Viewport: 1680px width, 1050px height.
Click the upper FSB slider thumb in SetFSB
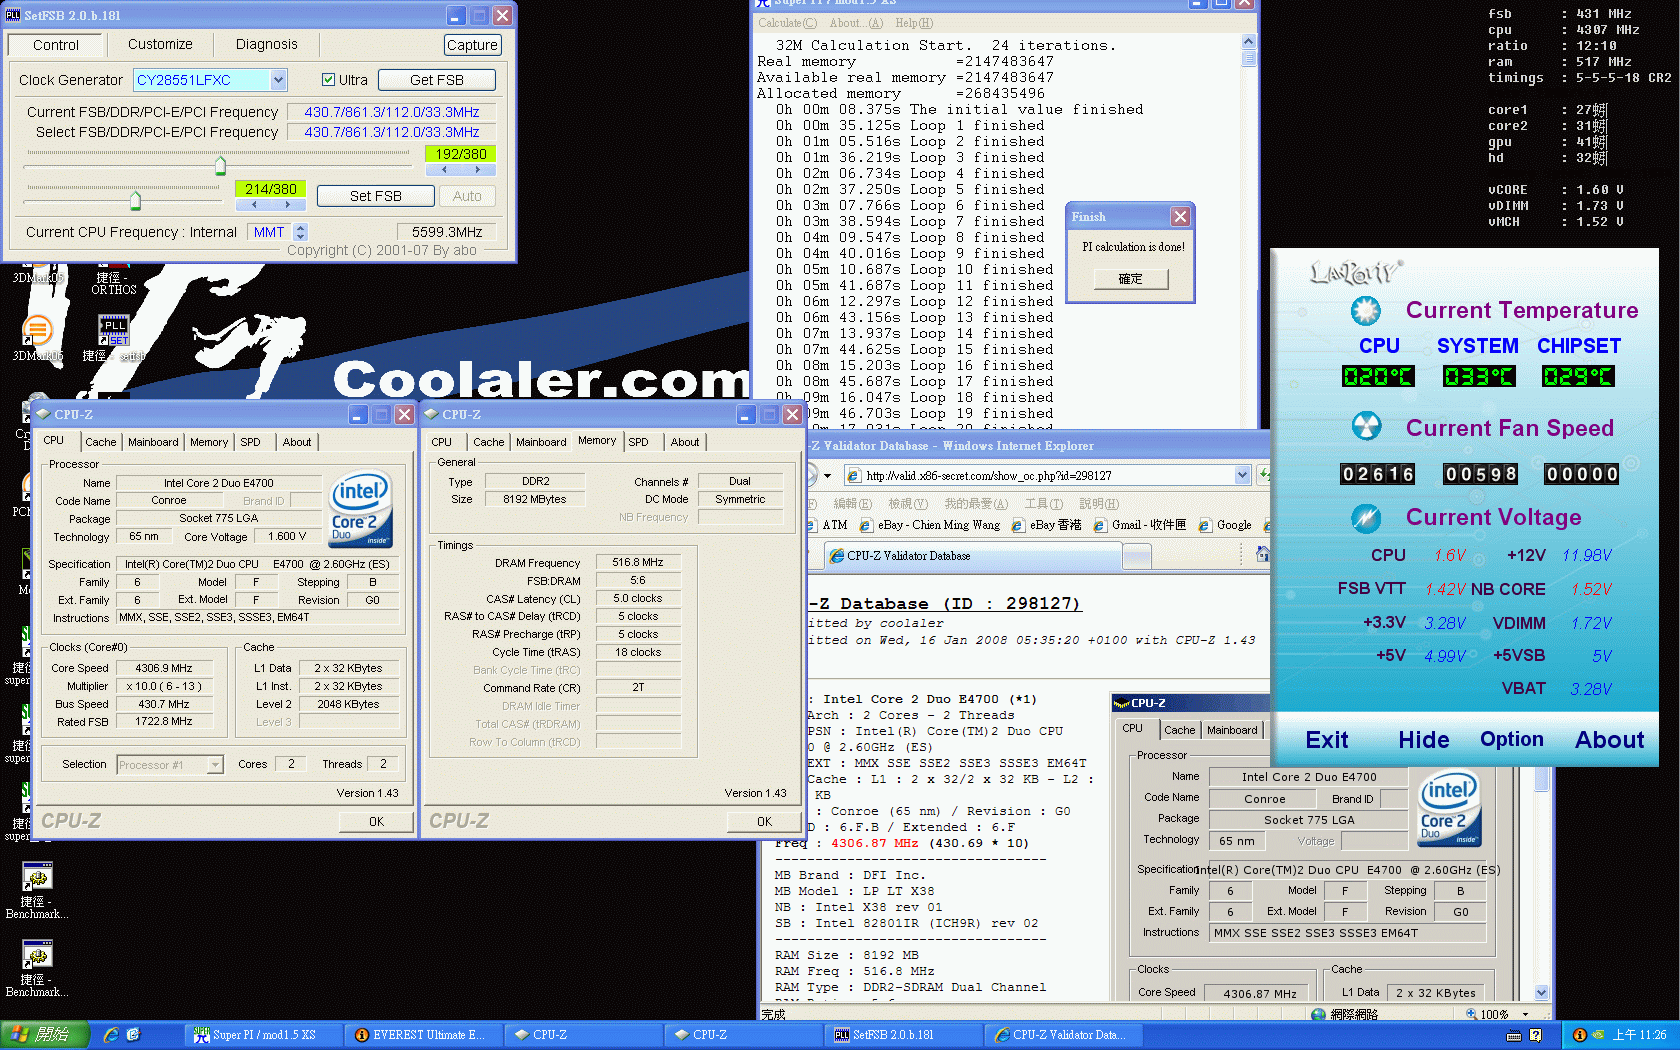tap(220, 166)
